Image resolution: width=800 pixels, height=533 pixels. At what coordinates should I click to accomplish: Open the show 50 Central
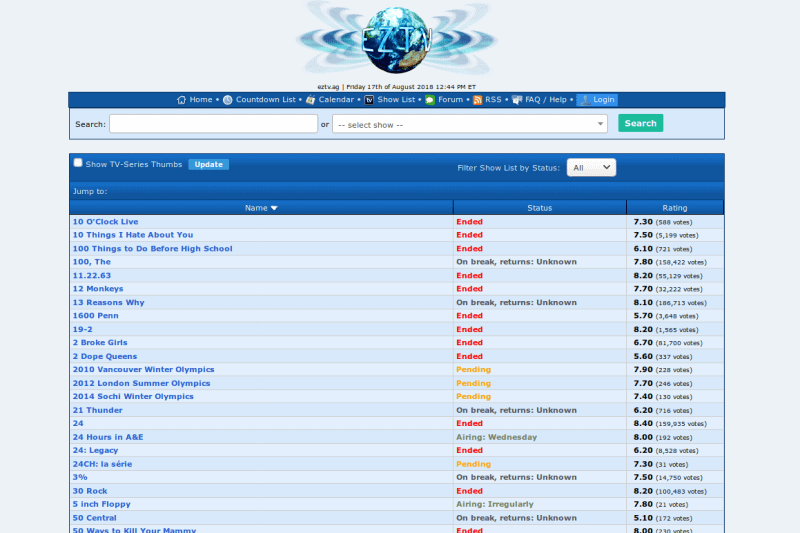(x=94, y=518)
